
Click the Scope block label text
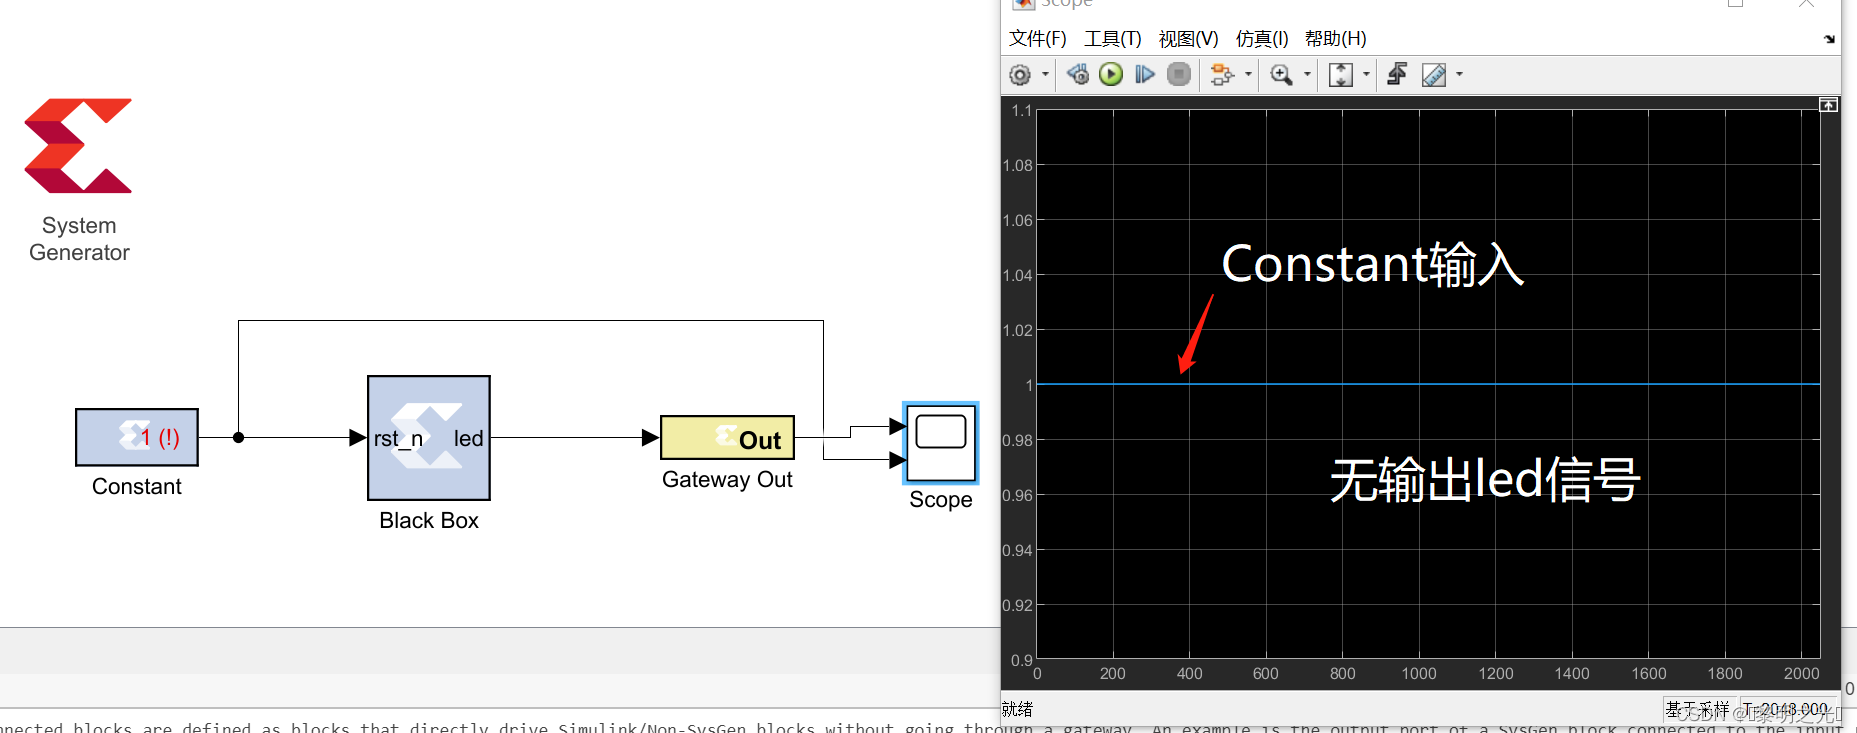pyautogui.click(x=941, y=500)
